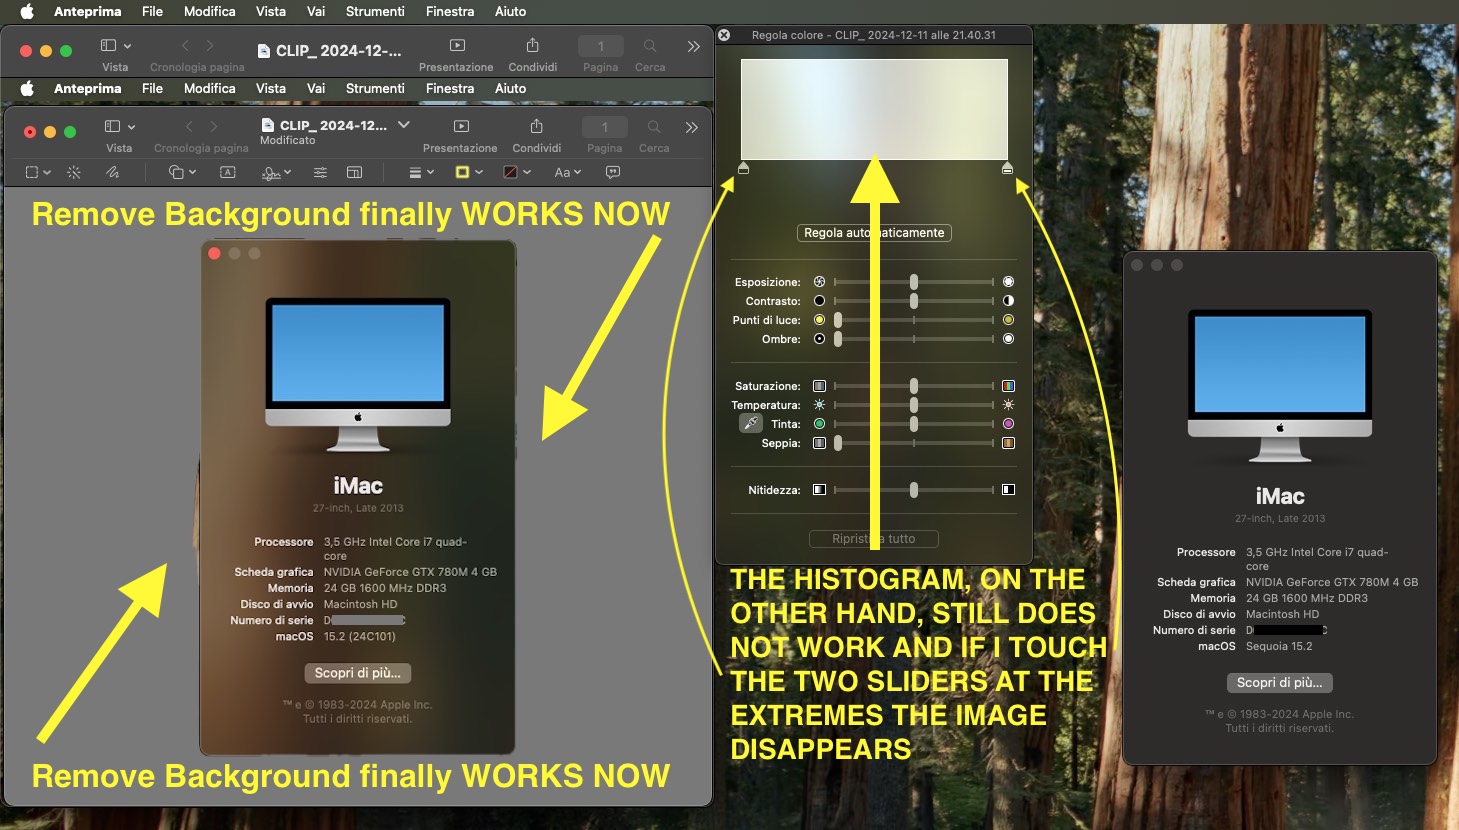Click the Ripristina tutto button
Viewport: 1459px width, 830px height.
click(874, 539)
